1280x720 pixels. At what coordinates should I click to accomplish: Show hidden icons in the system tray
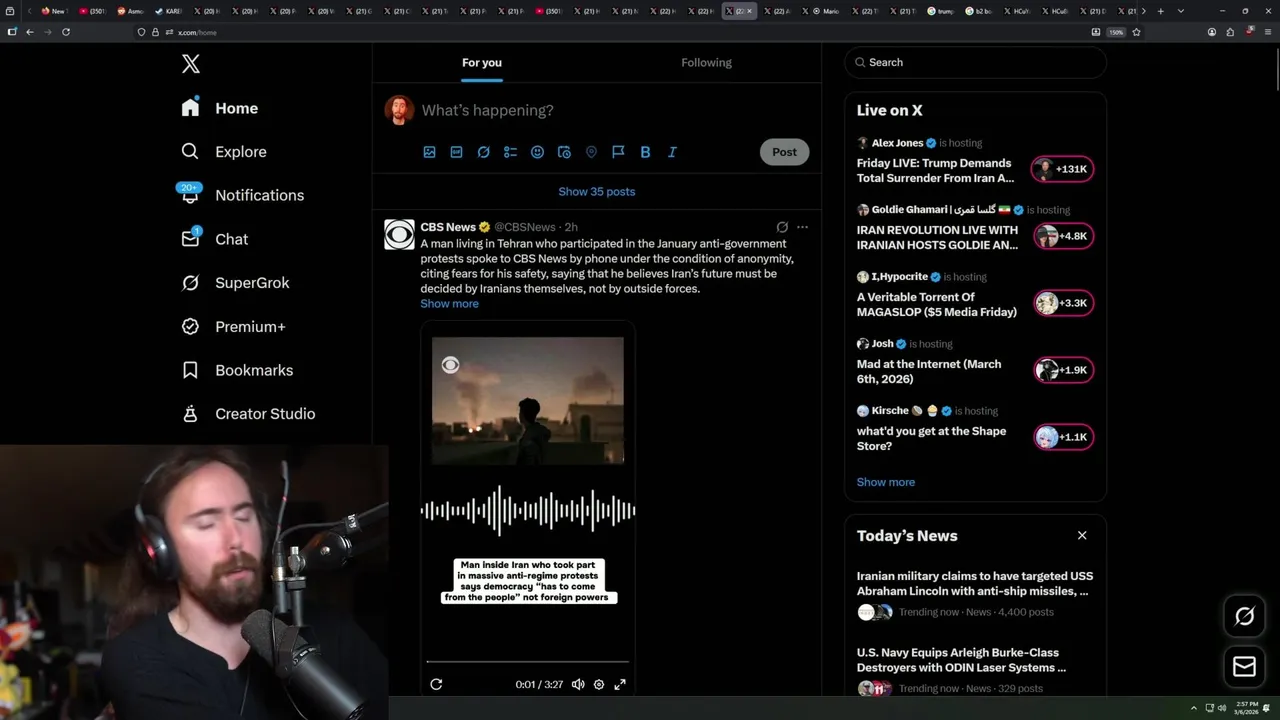1193,708
